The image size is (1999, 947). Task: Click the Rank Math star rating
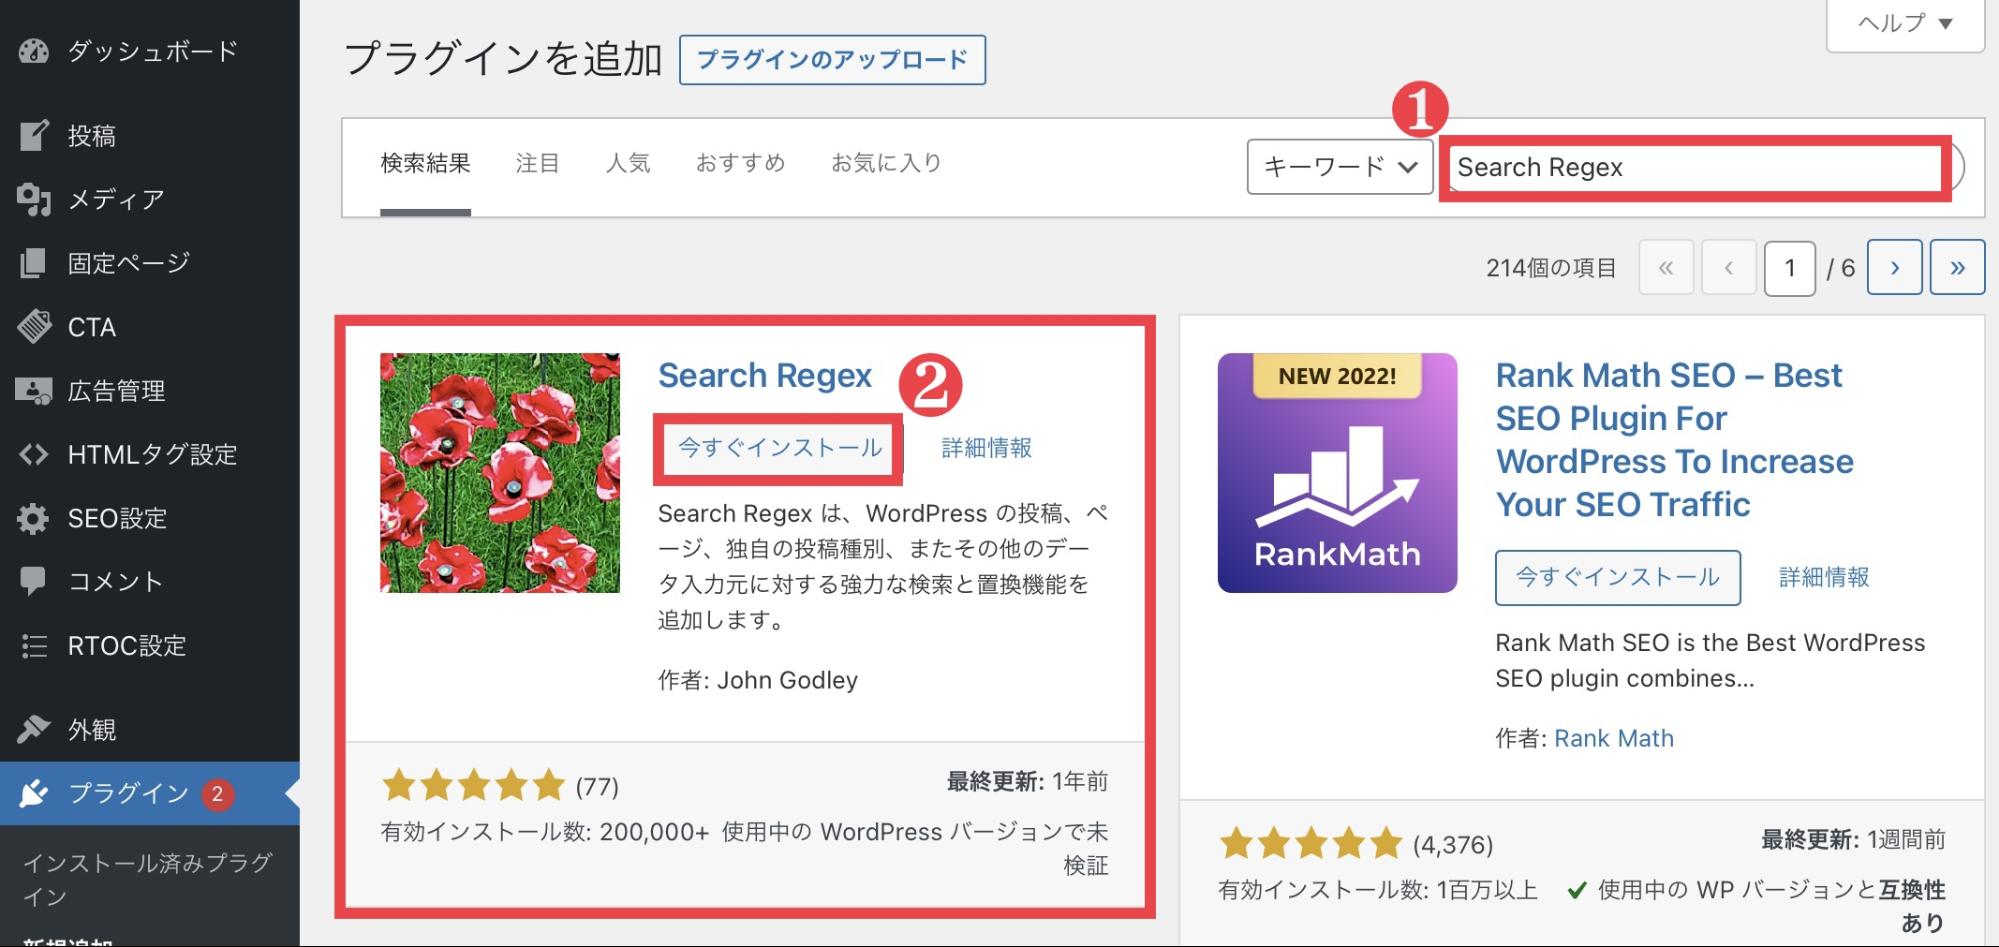point(1311,845)
